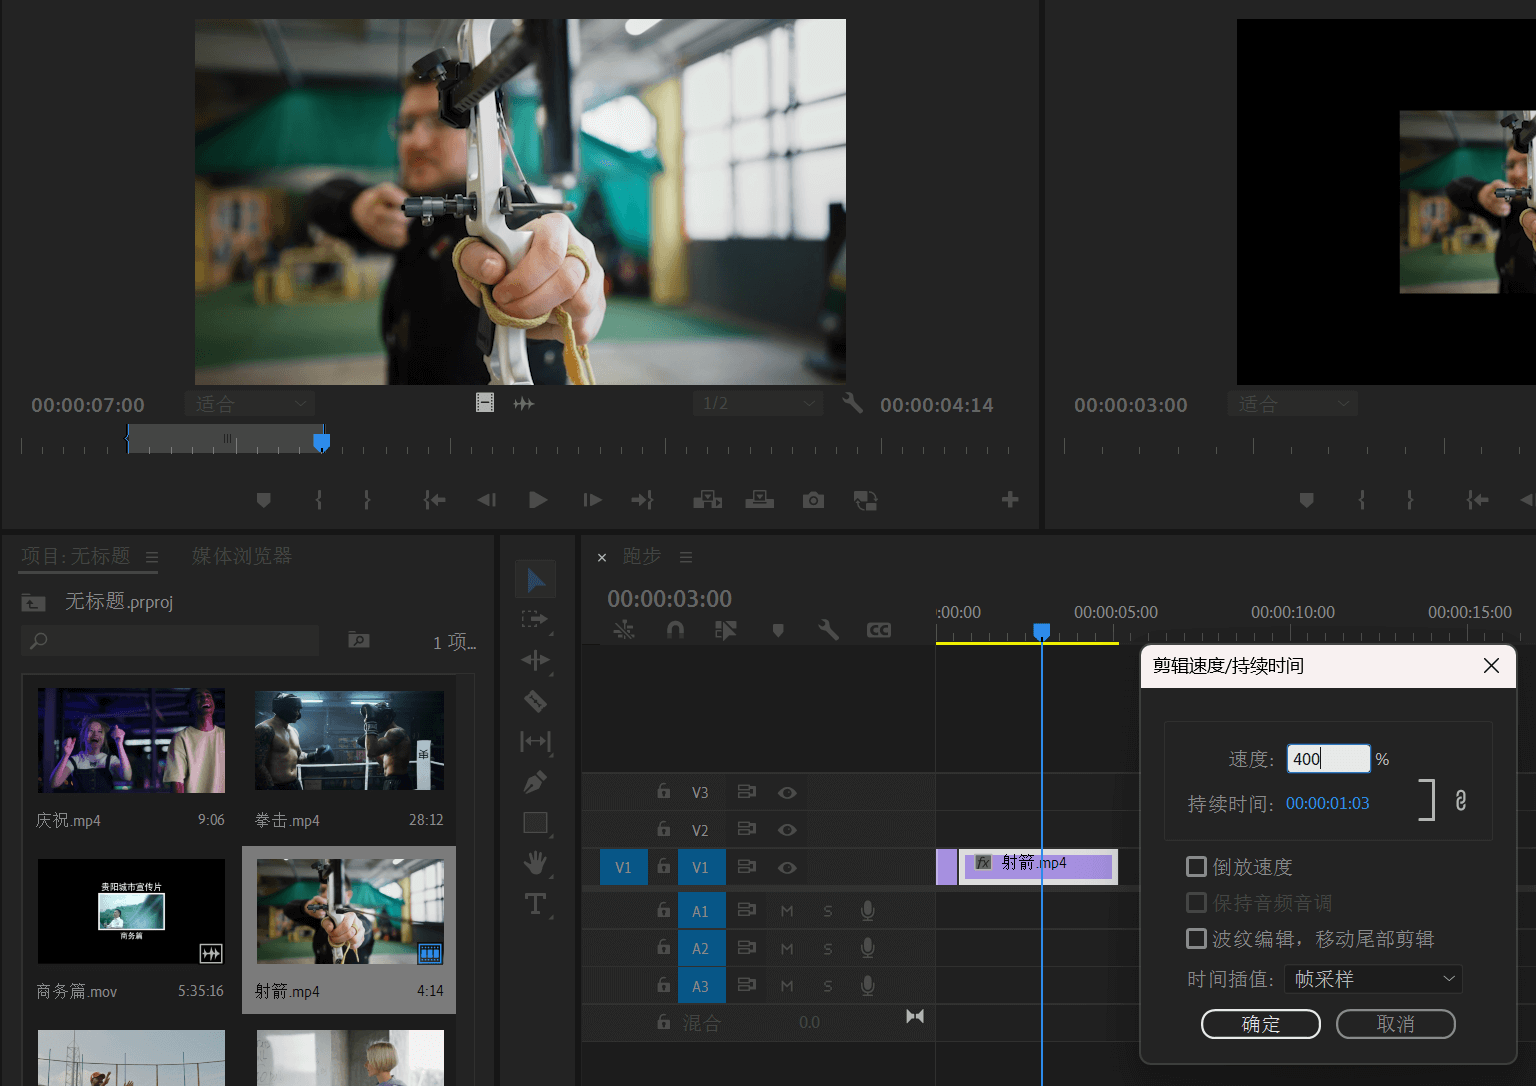Select the Track Select Forward tool
Viewport: 1536px width, 1086px height.
pos(536,620)
